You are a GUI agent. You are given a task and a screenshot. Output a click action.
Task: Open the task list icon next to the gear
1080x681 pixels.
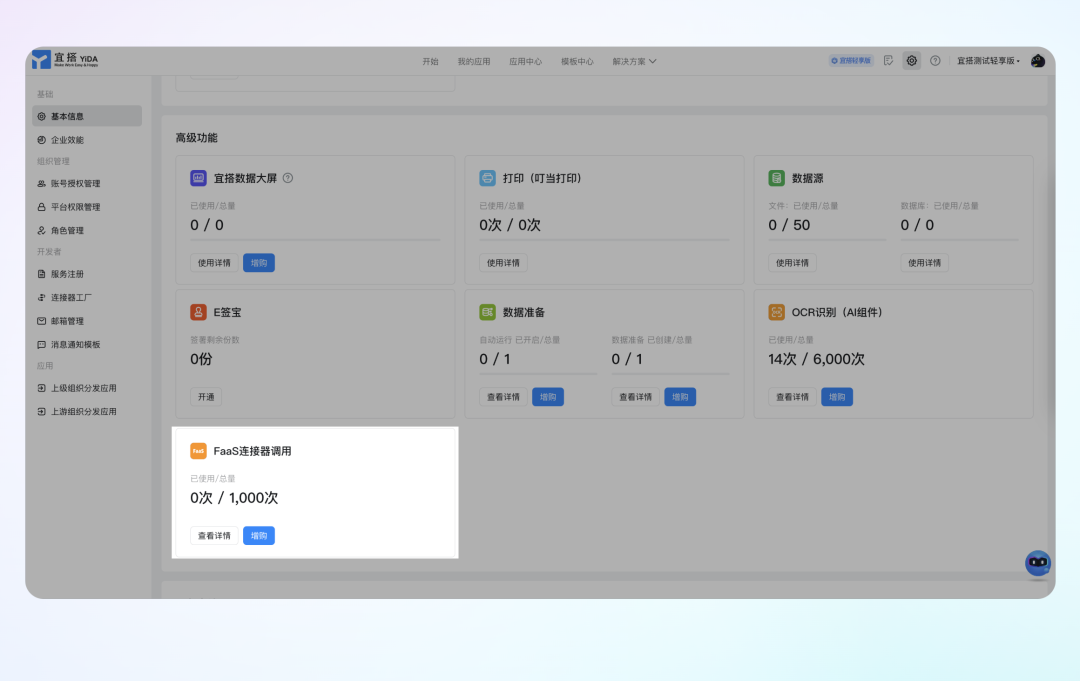tap(889, 61)
